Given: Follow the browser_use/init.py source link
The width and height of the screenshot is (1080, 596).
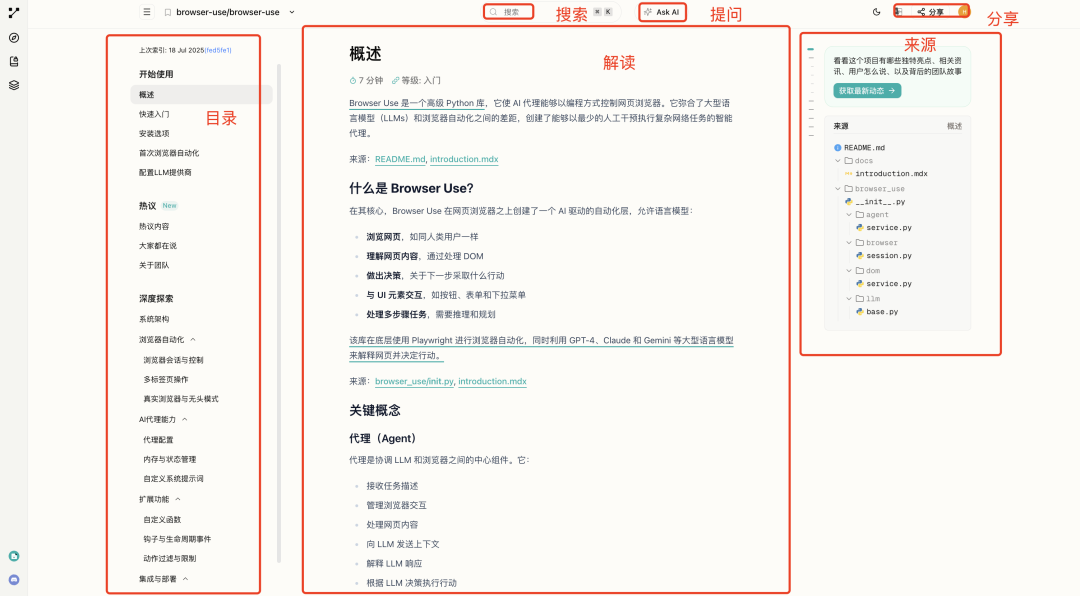Looking at the screenshot, I should (x=415, y=381).
